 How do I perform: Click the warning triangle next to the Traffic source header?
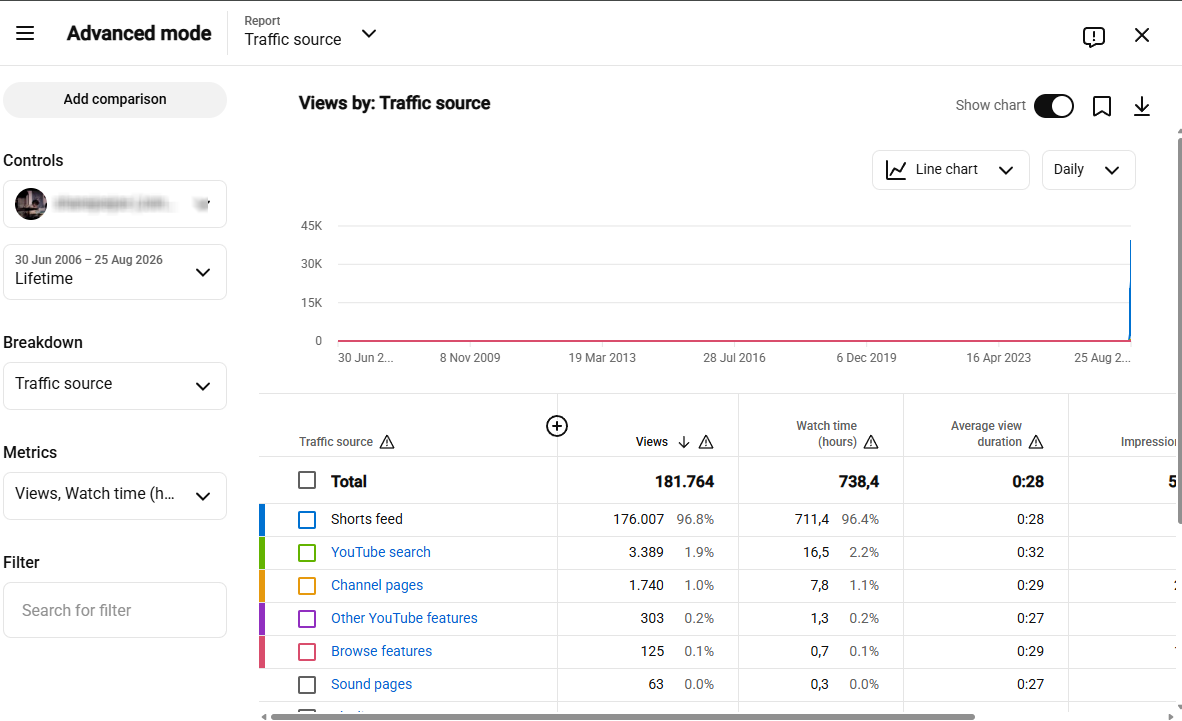(x=387, y=442)
